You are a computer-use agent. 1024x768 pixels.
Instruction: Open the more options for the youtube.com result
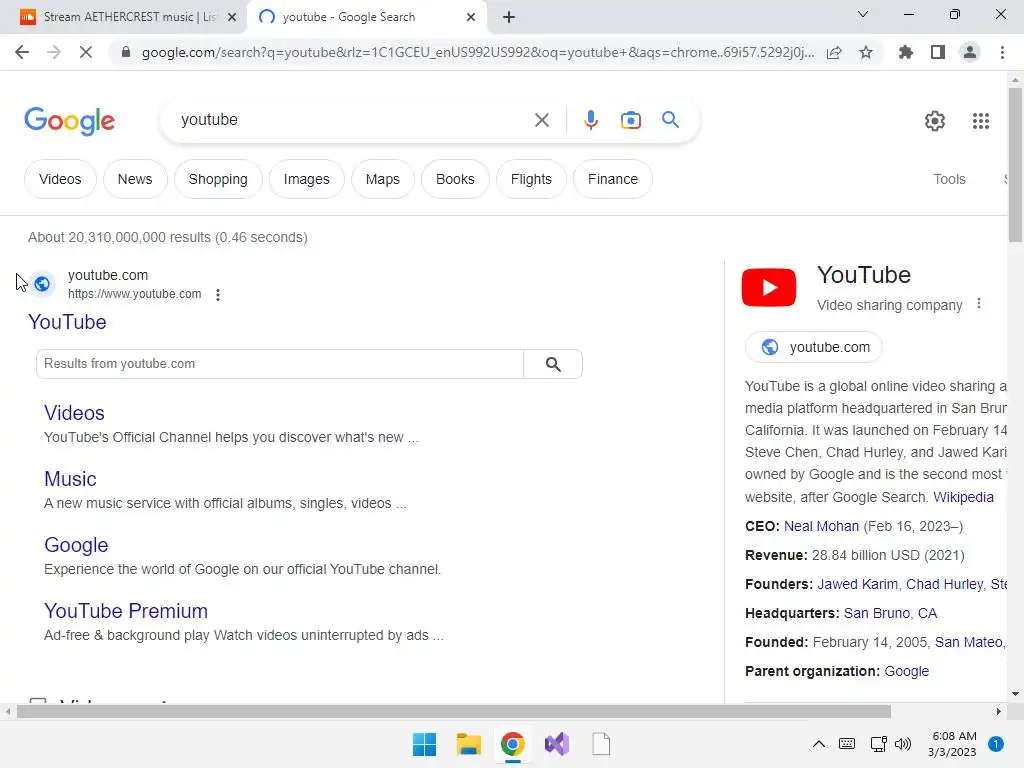[218, 295]
